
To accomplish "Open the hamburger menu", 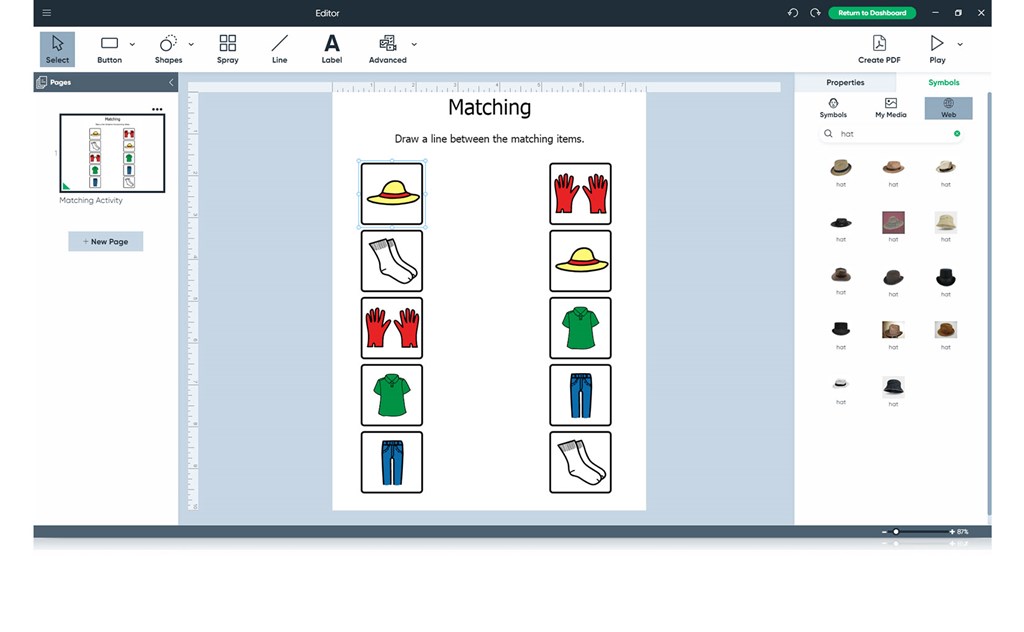I will pos(46,13).
